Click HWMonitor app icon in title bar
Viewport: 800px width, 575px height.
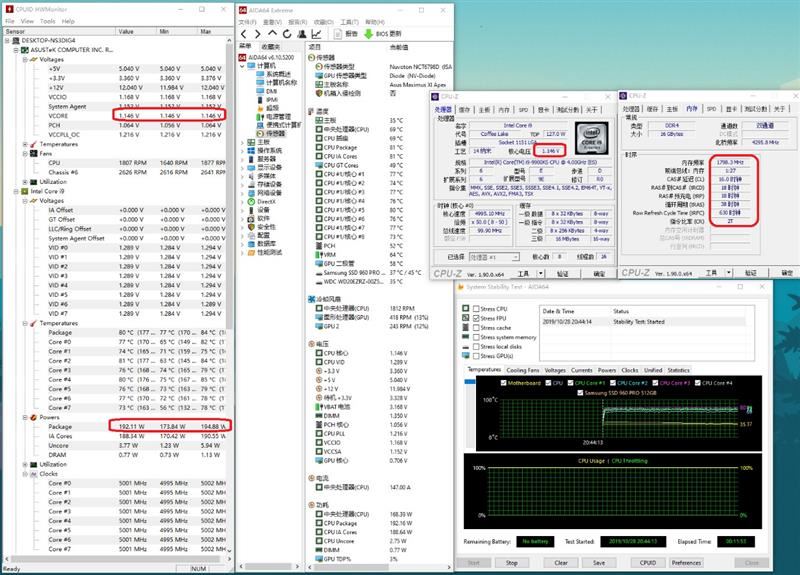(9, 9)
